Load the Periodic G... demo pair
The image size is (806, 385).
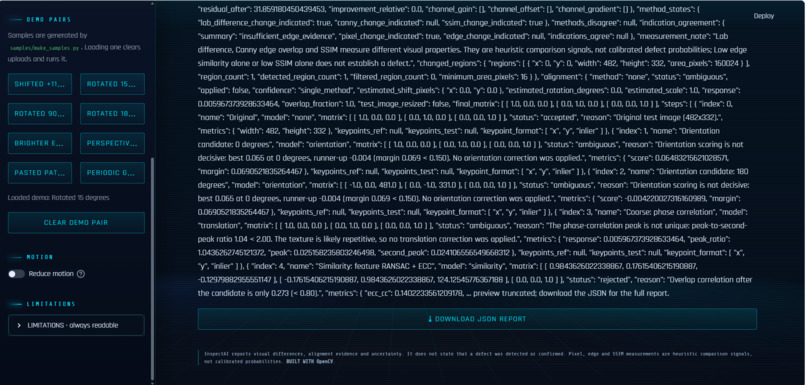[x=112, y=173]
